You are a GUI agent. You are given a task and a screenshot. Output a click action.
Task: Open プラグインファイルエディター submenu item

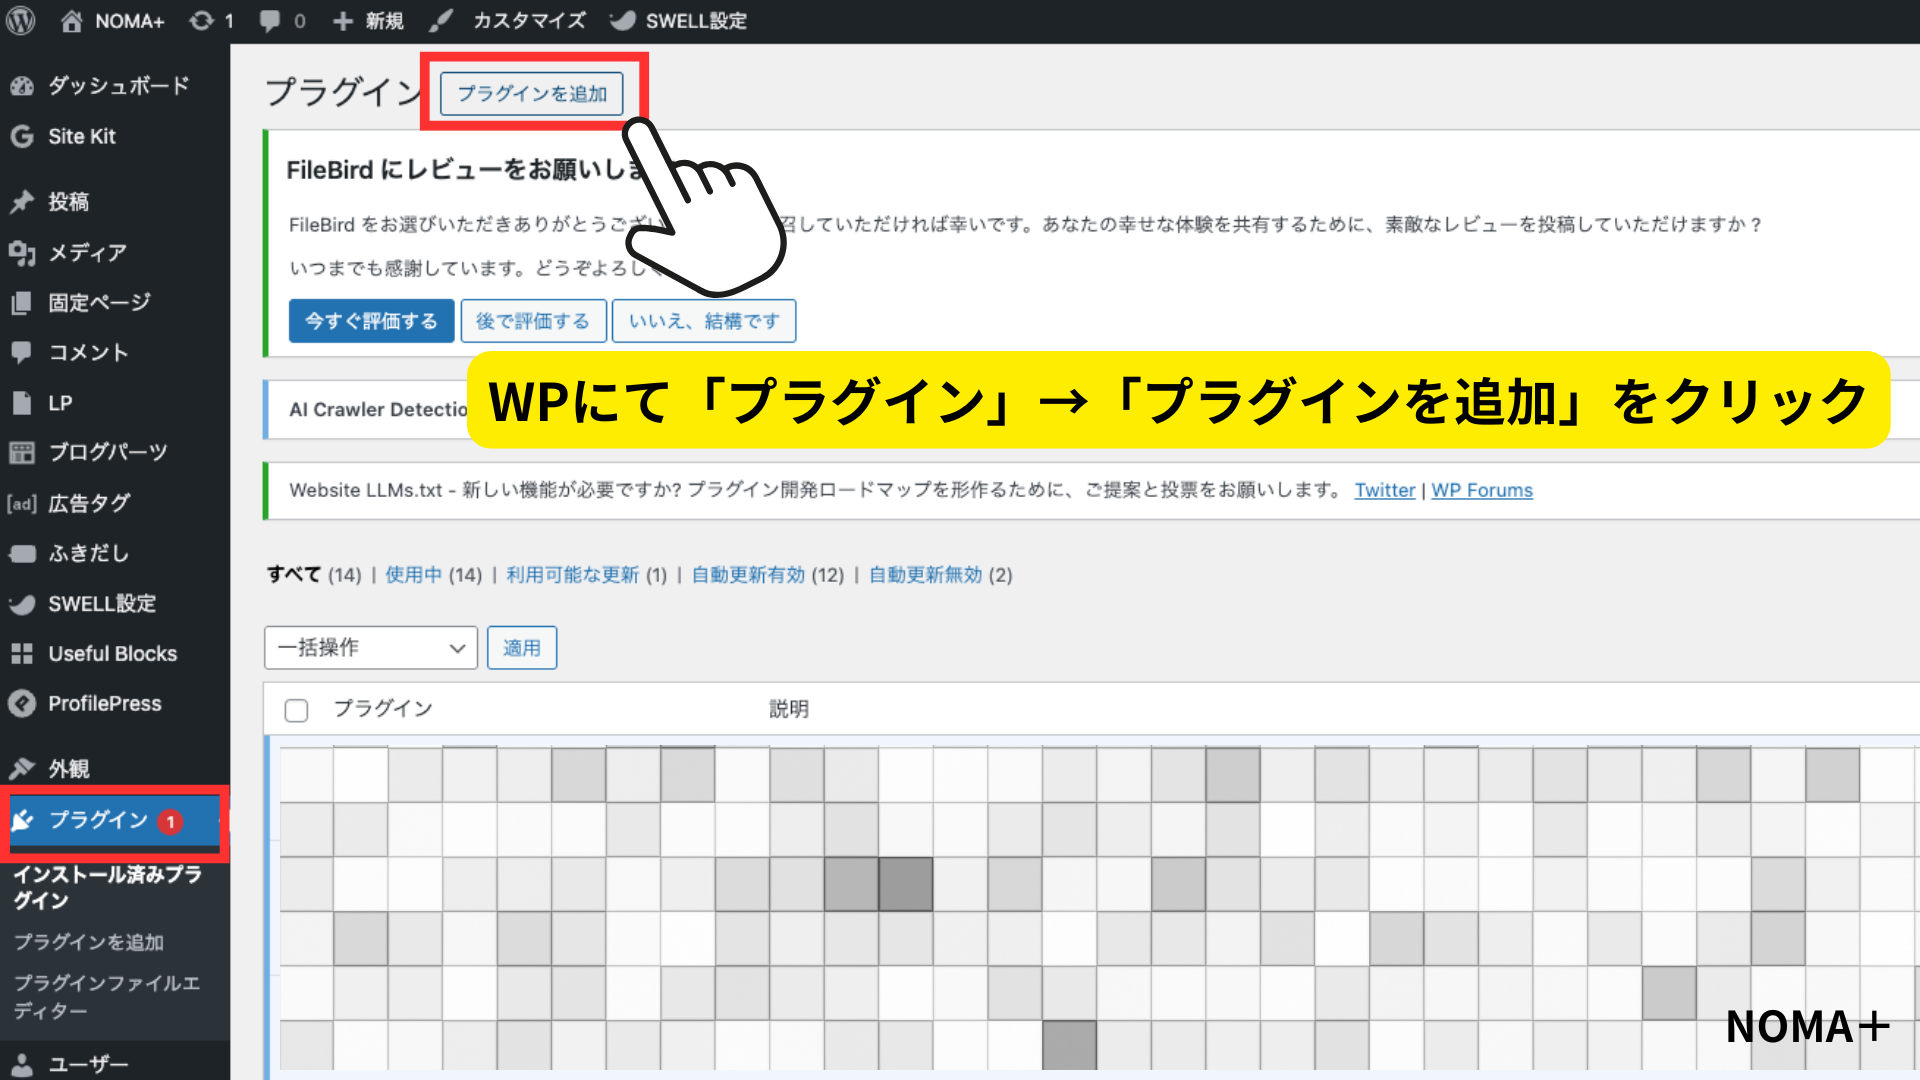pos(107,996)
